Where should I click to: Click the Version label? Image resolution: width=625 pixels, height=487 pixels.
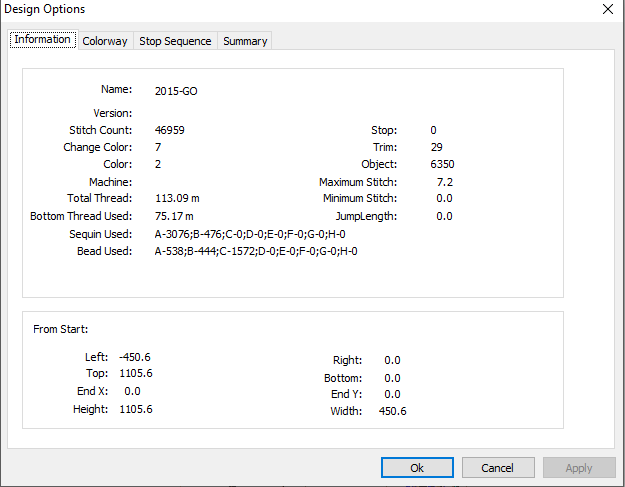[x=112, y=113]
